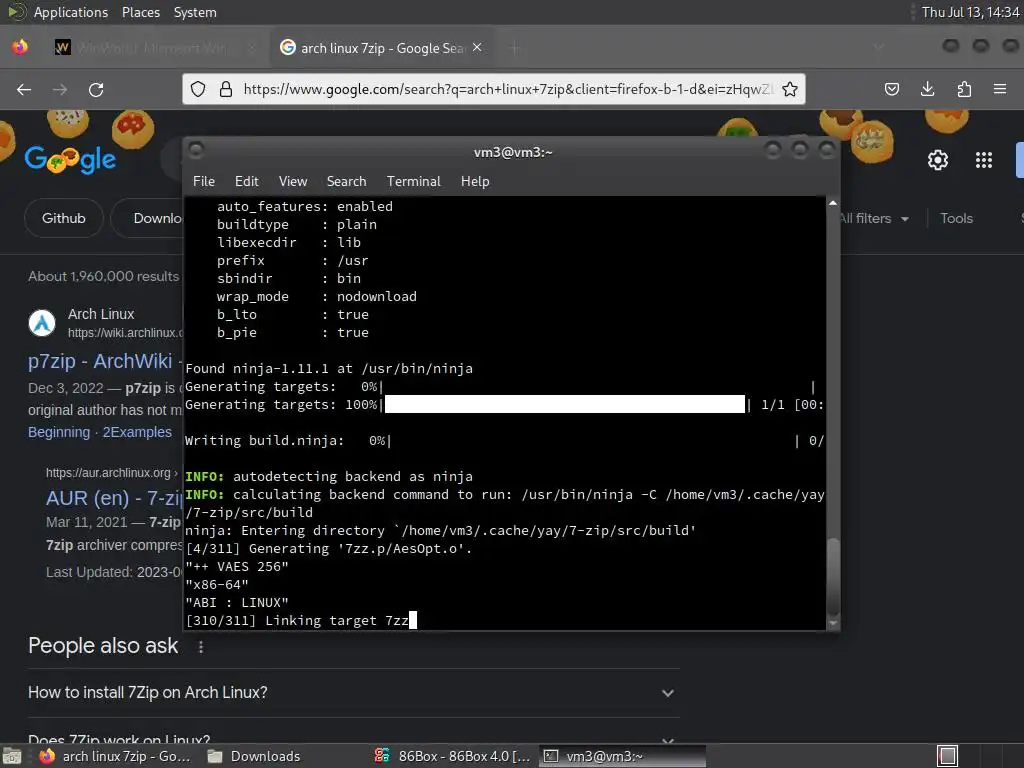Click the Google doodle logo
This screenshot has height=768, width=1024.
pos(71,159)
